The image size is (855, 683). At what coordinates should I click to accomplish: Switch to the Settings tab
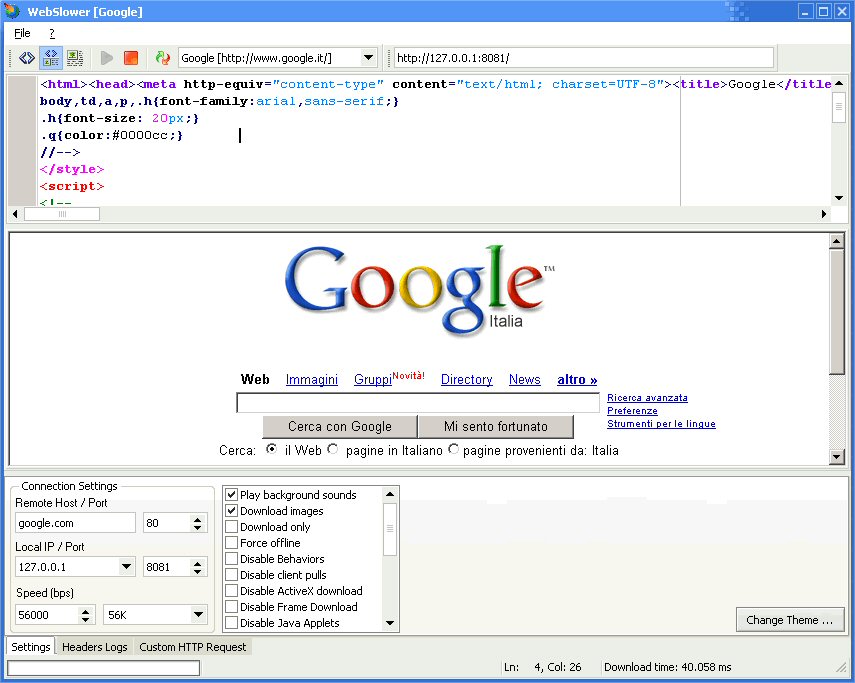coord(31,647)
